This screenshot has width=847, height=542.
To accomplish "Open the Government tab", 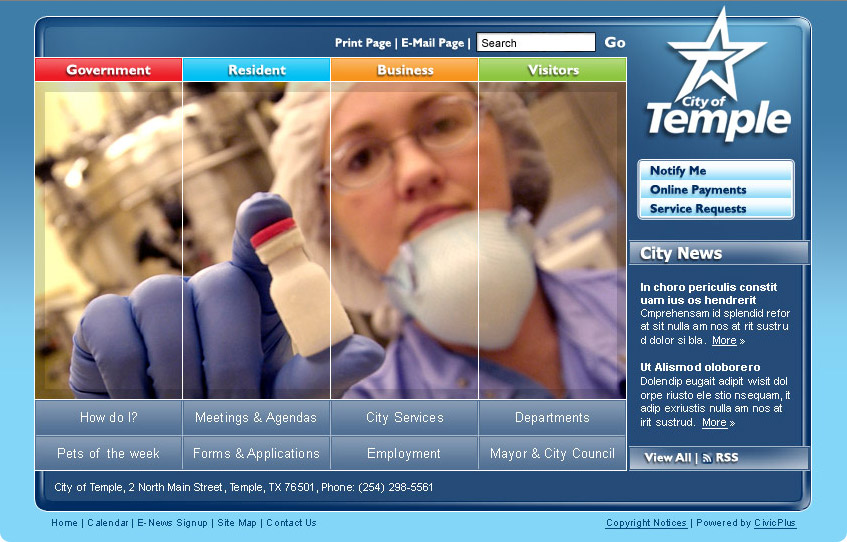I will coord(108,70).
